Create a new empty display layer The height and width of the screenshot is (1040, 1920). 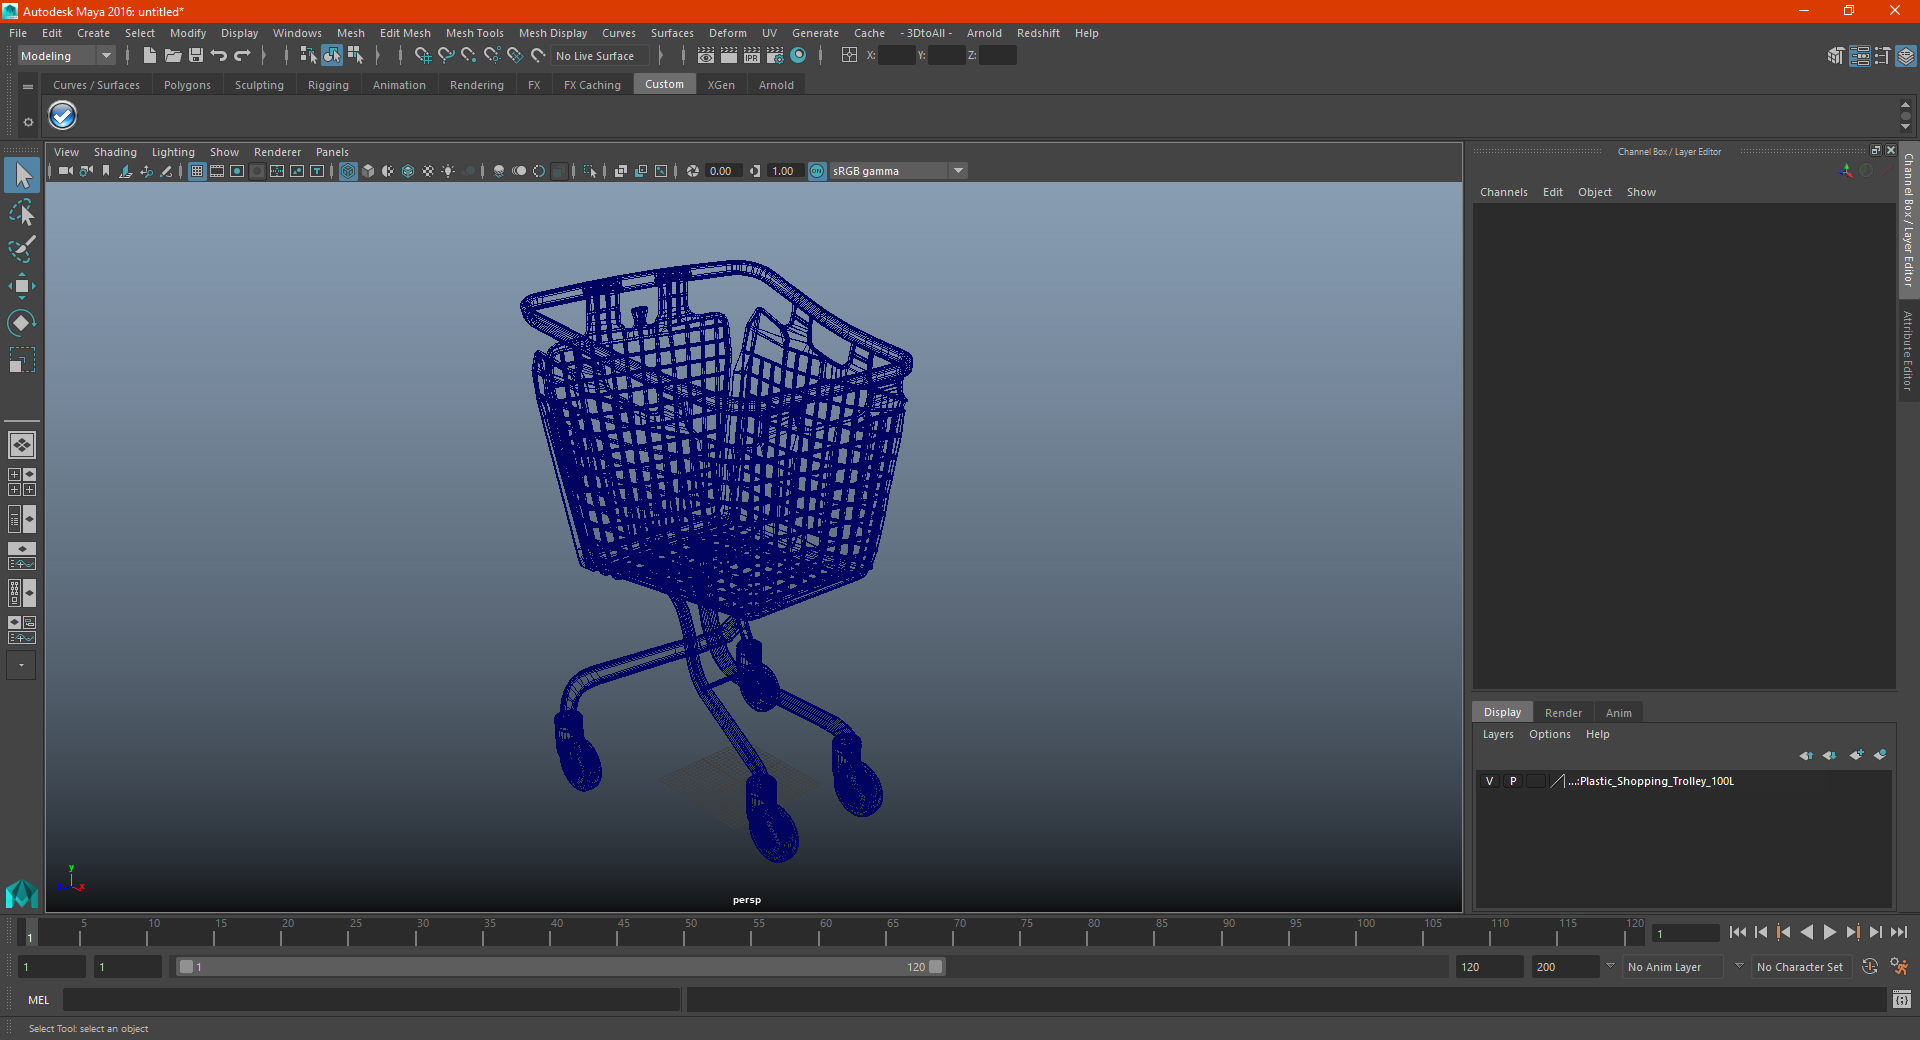coord(1857,755)
